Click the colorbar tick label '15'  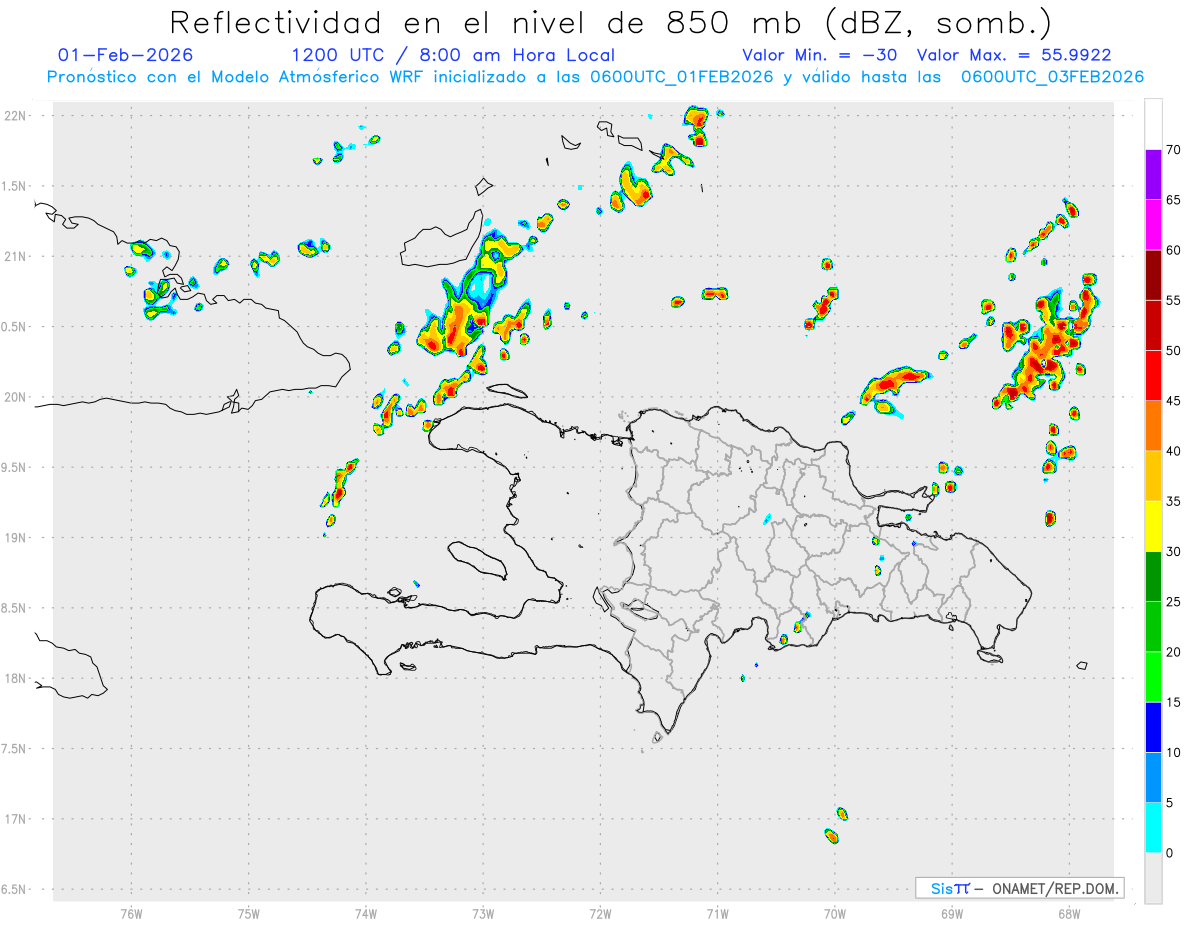pos(1173,702)
